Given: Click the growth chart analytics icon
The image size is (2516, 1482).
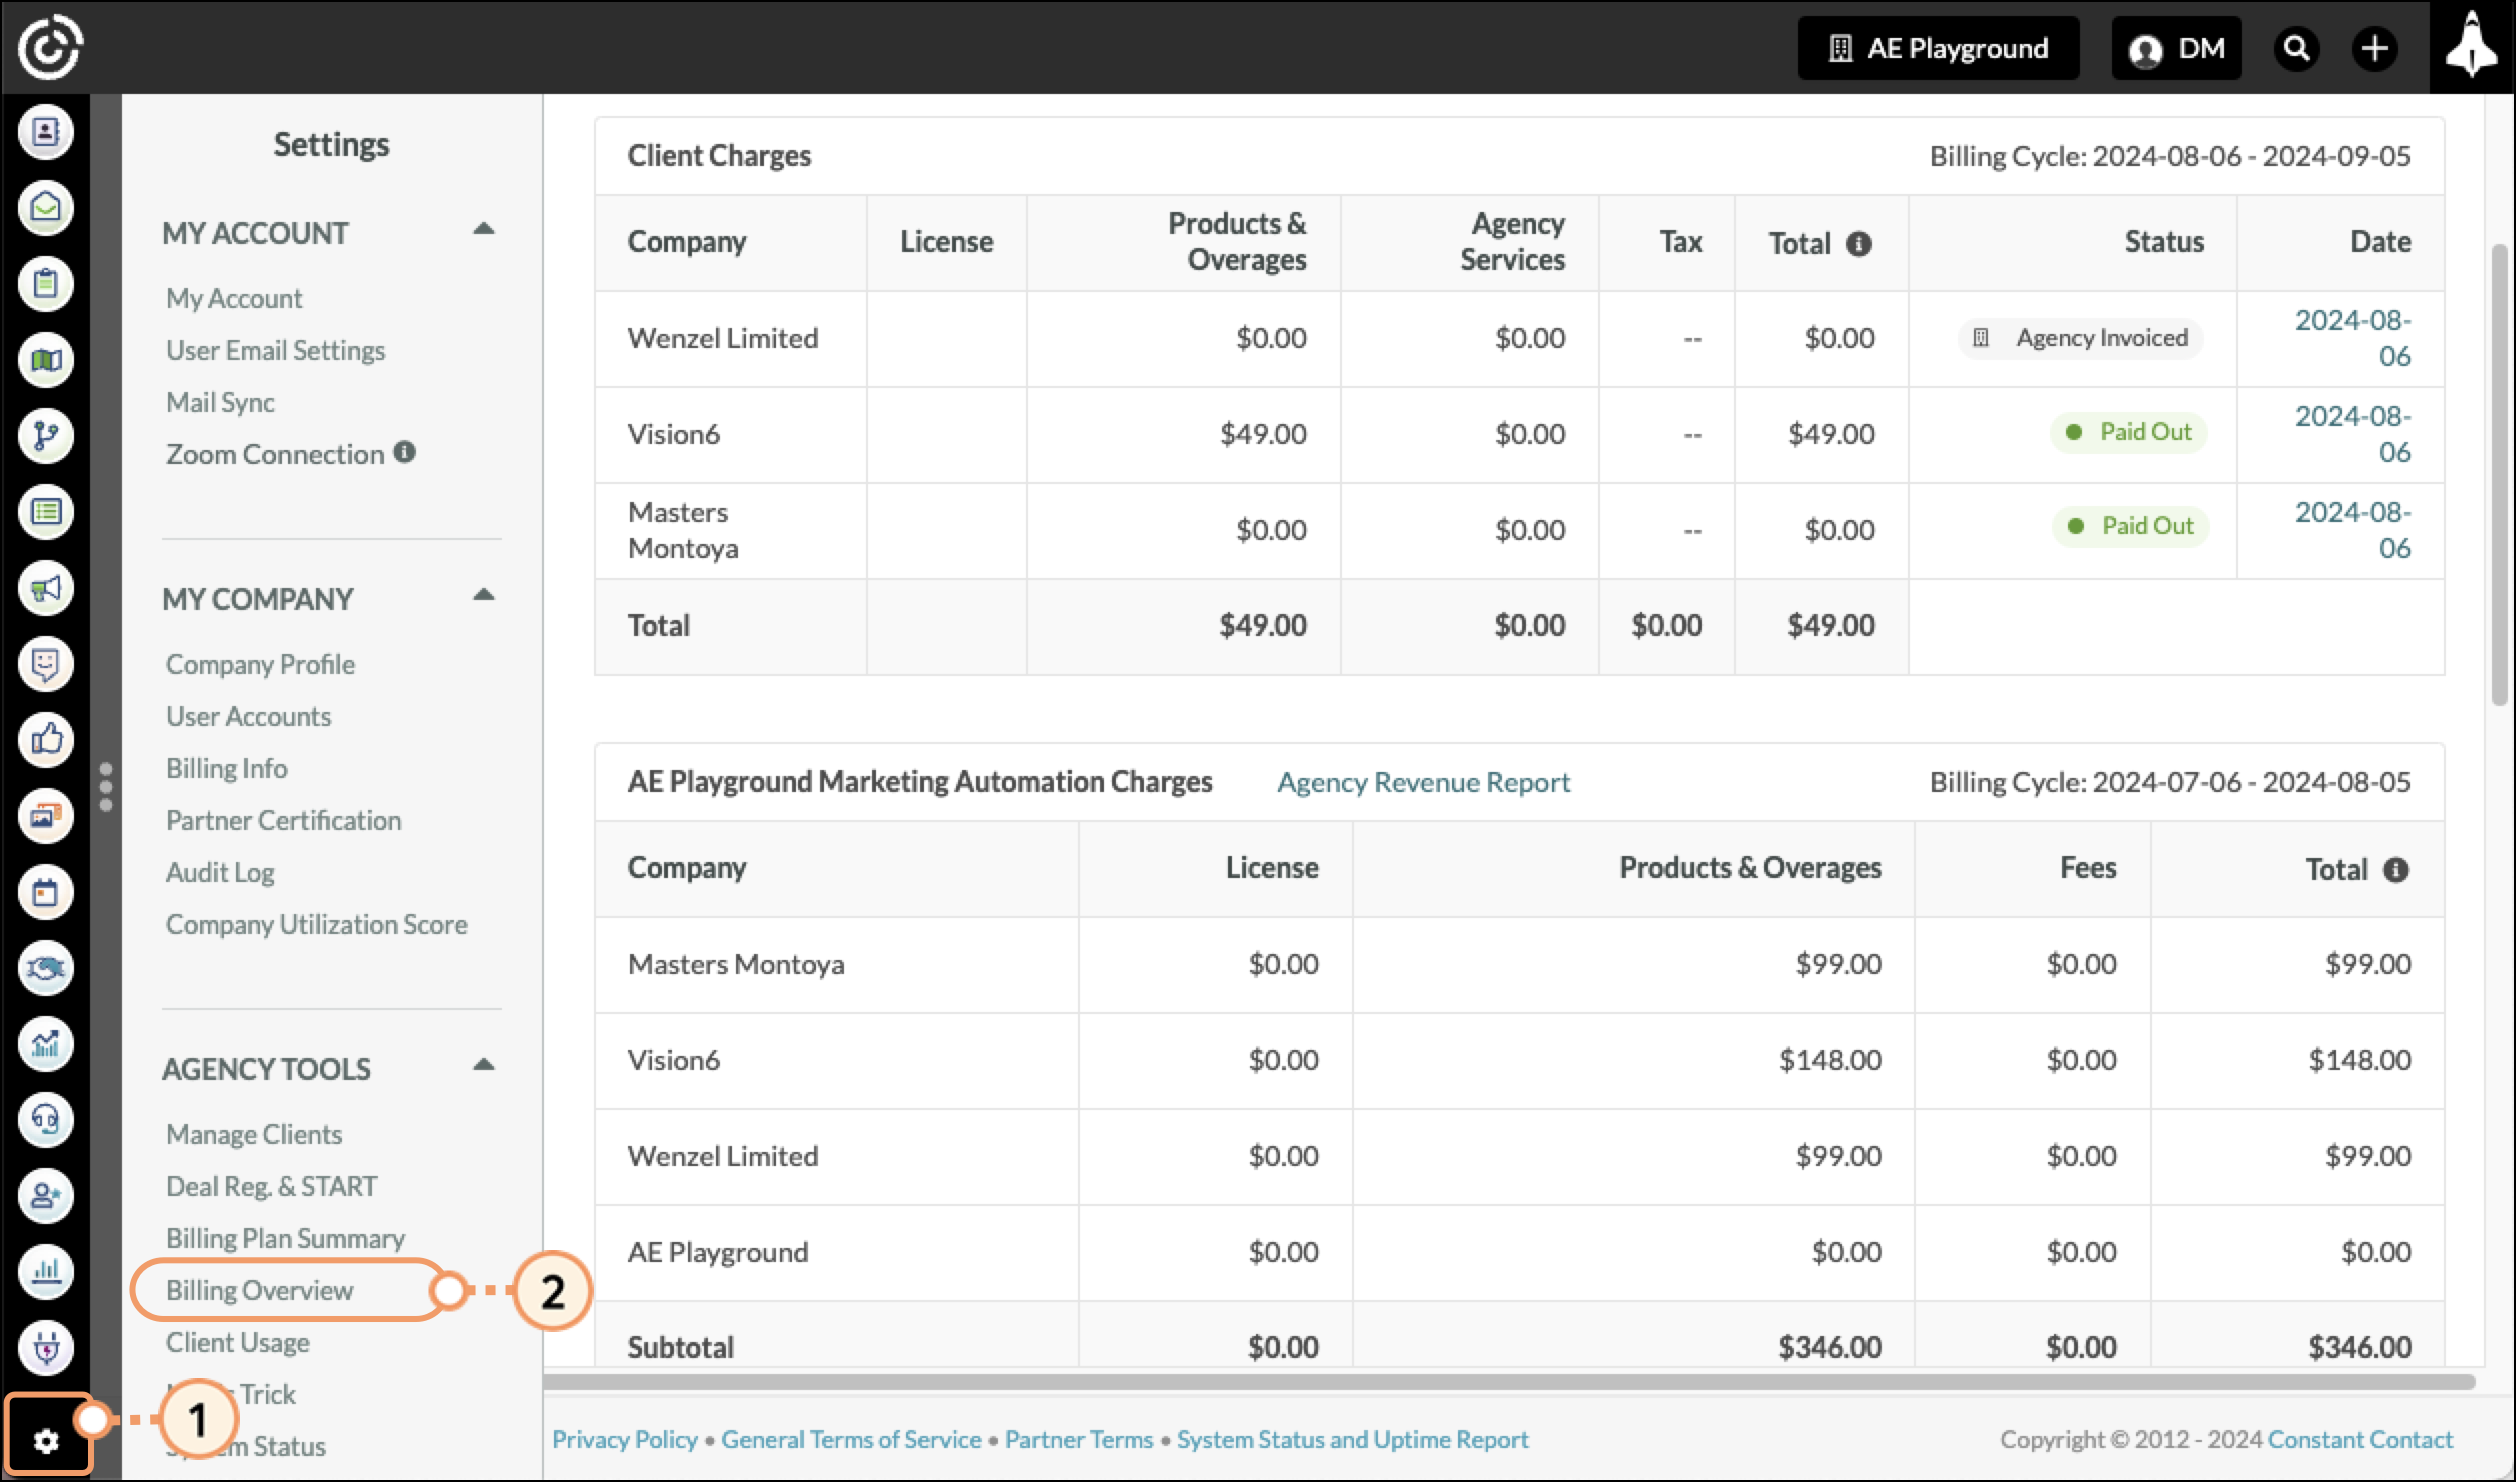Looking at the screenshot, I should pos(46,1044).
